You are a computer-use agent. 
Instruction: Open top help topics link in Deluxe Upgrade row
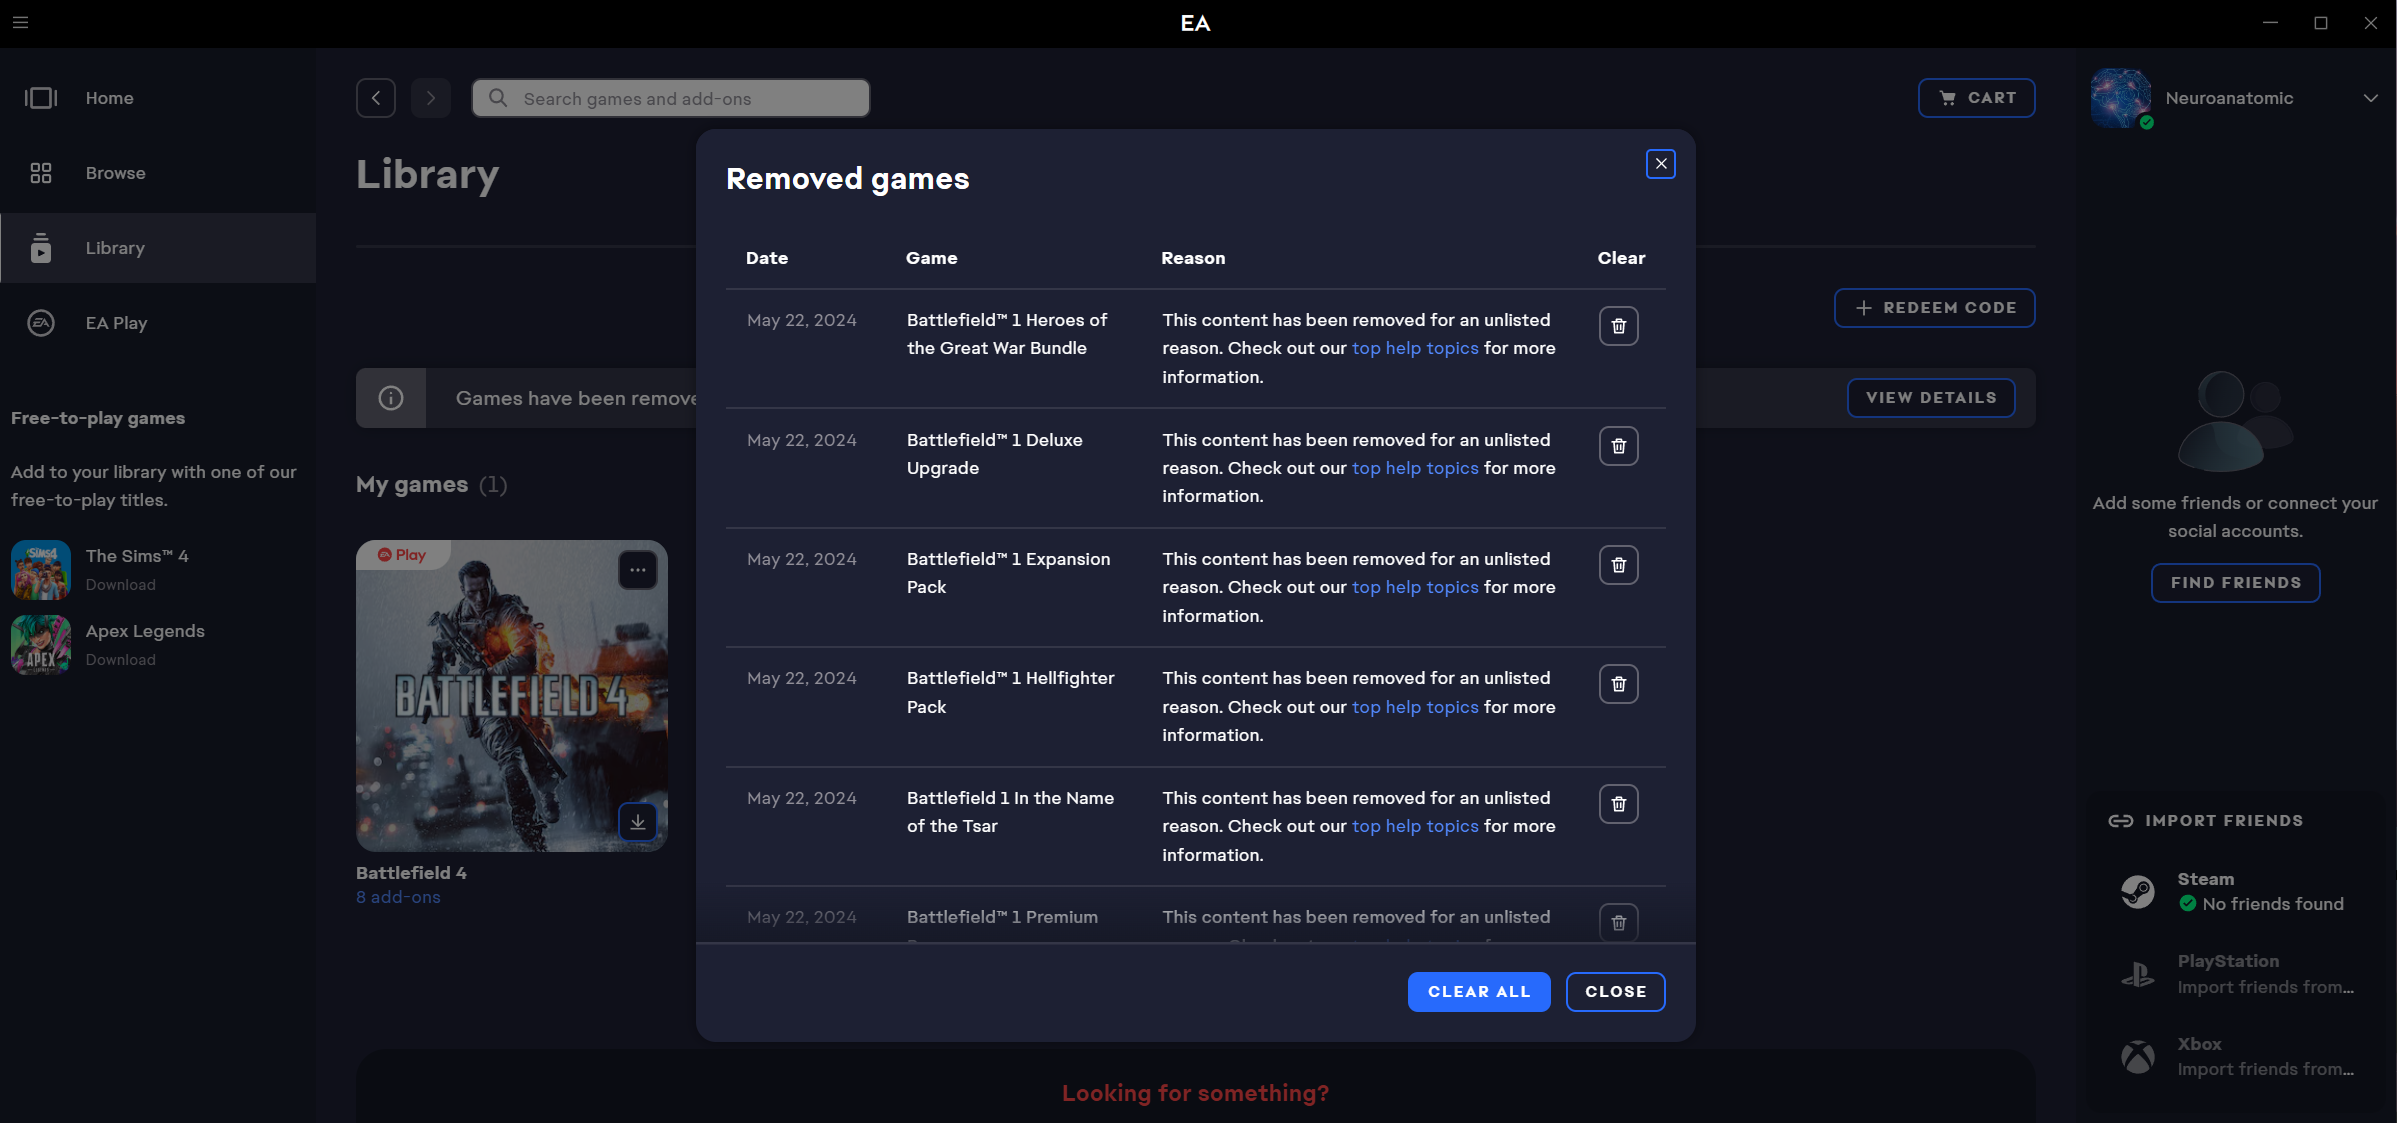click(x=1415, y=468)
